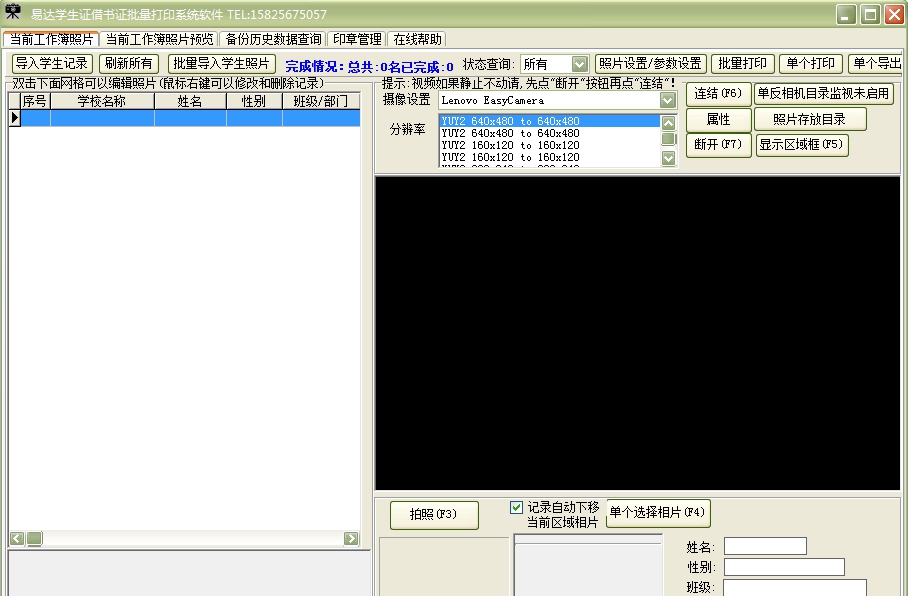
Task: Toggle 记录自动下移 checkbox
Action: coord(516,507)
